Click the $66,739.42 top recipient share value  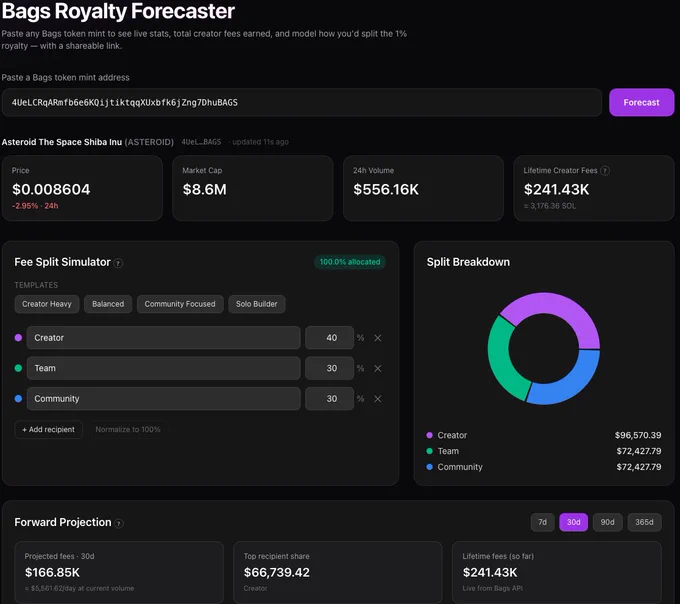(x=277, y=572)
